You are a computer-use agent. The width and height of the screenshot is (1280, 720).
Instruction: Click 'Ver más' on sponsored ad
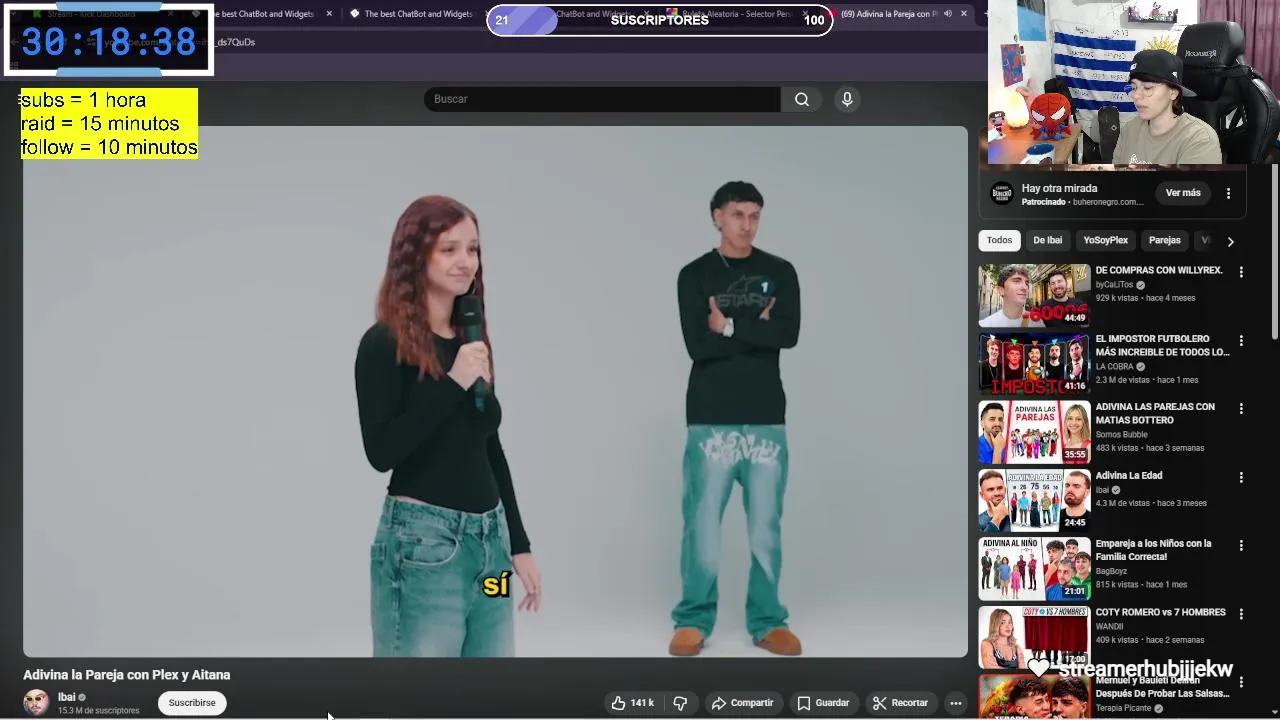click(x=1183, y=193)
